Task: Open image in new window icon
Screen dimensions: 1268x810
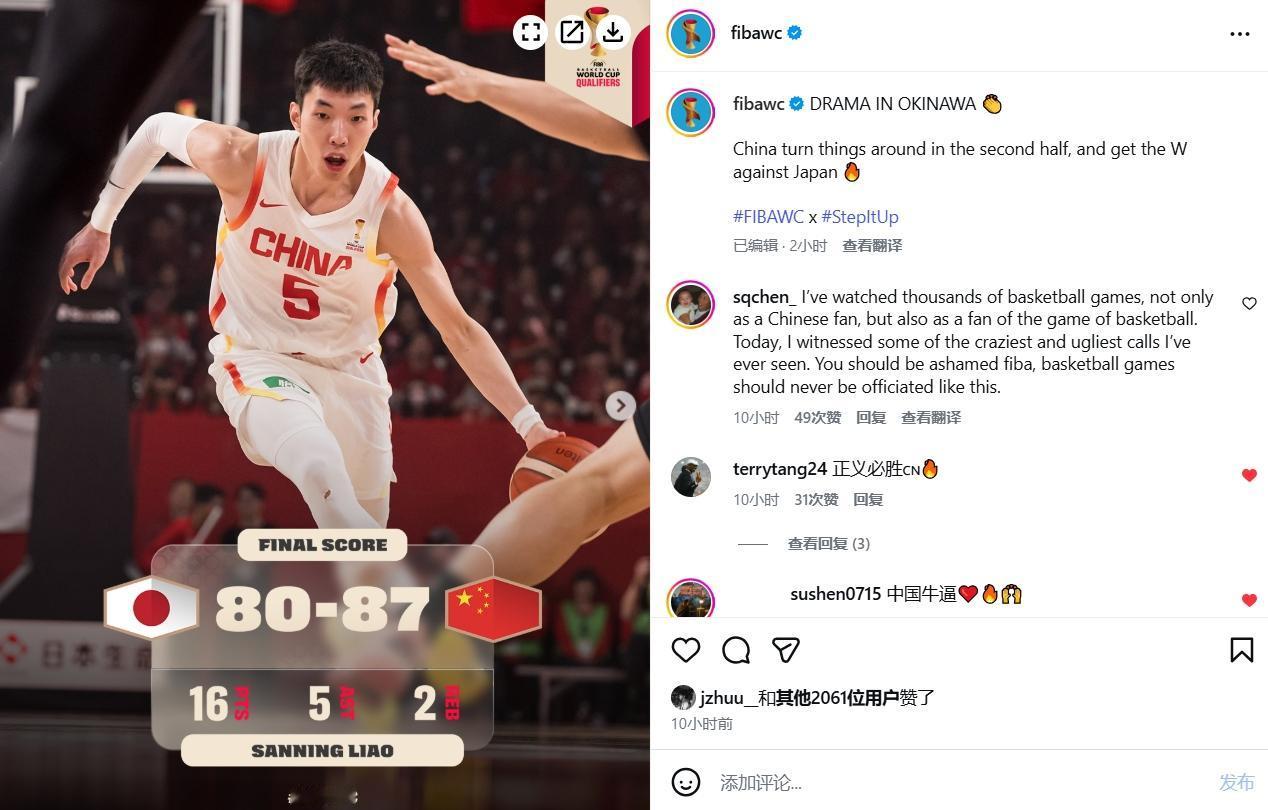Action: 572,32
